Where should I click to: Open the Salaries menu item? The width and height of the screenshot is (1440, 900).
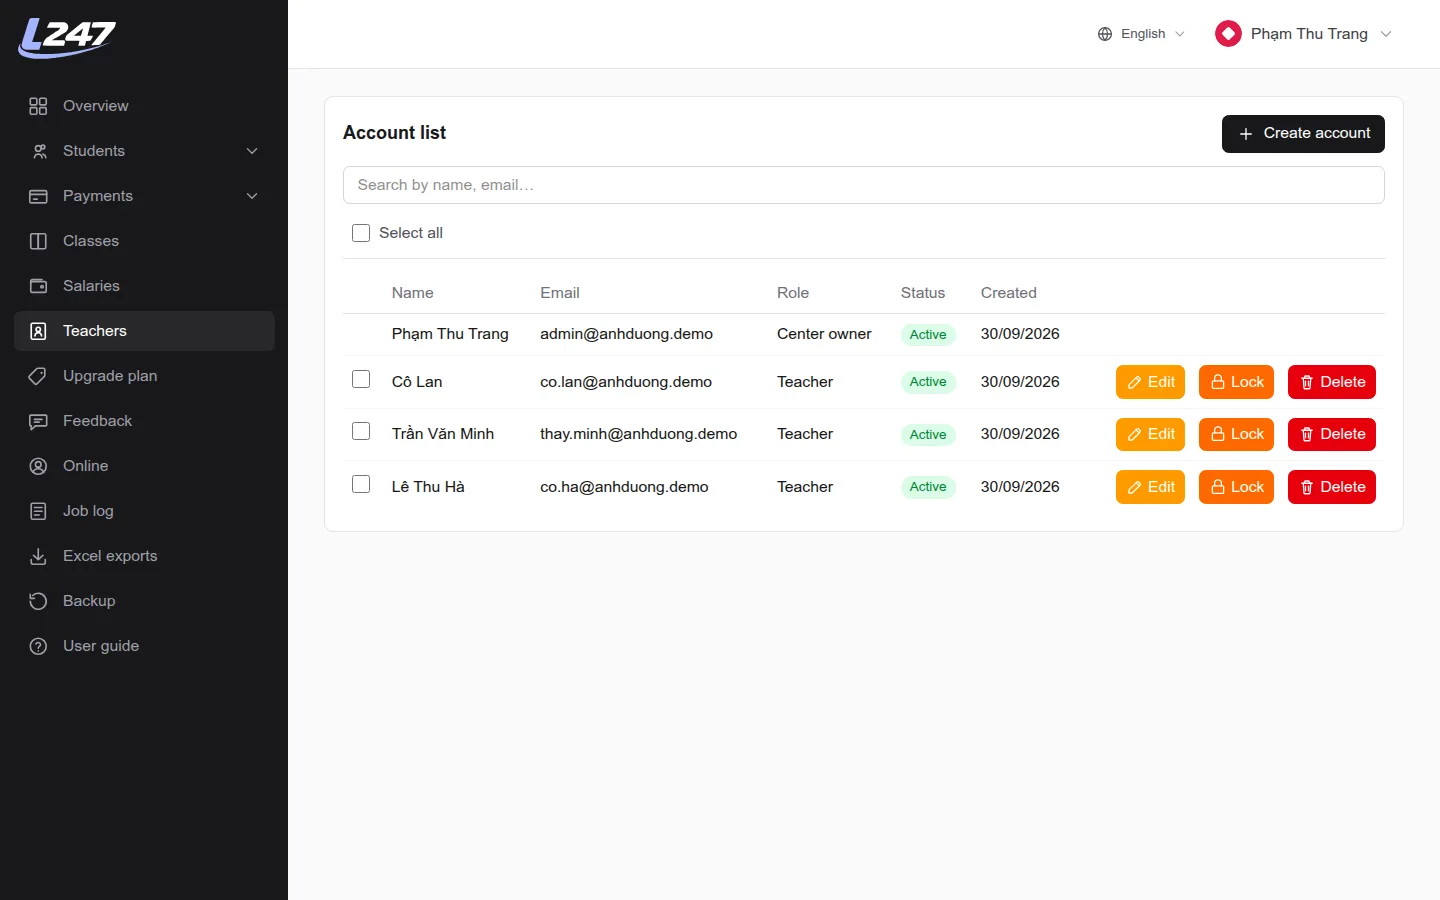(144, 286)
